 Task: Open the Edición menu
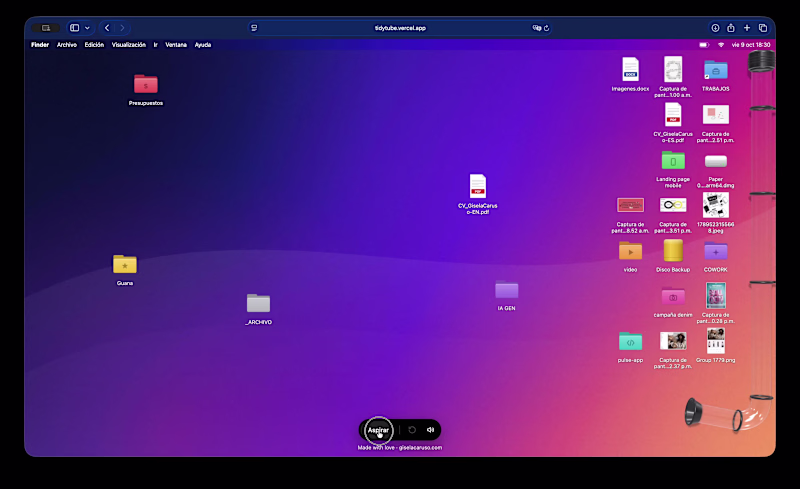[x=94, y=45]
